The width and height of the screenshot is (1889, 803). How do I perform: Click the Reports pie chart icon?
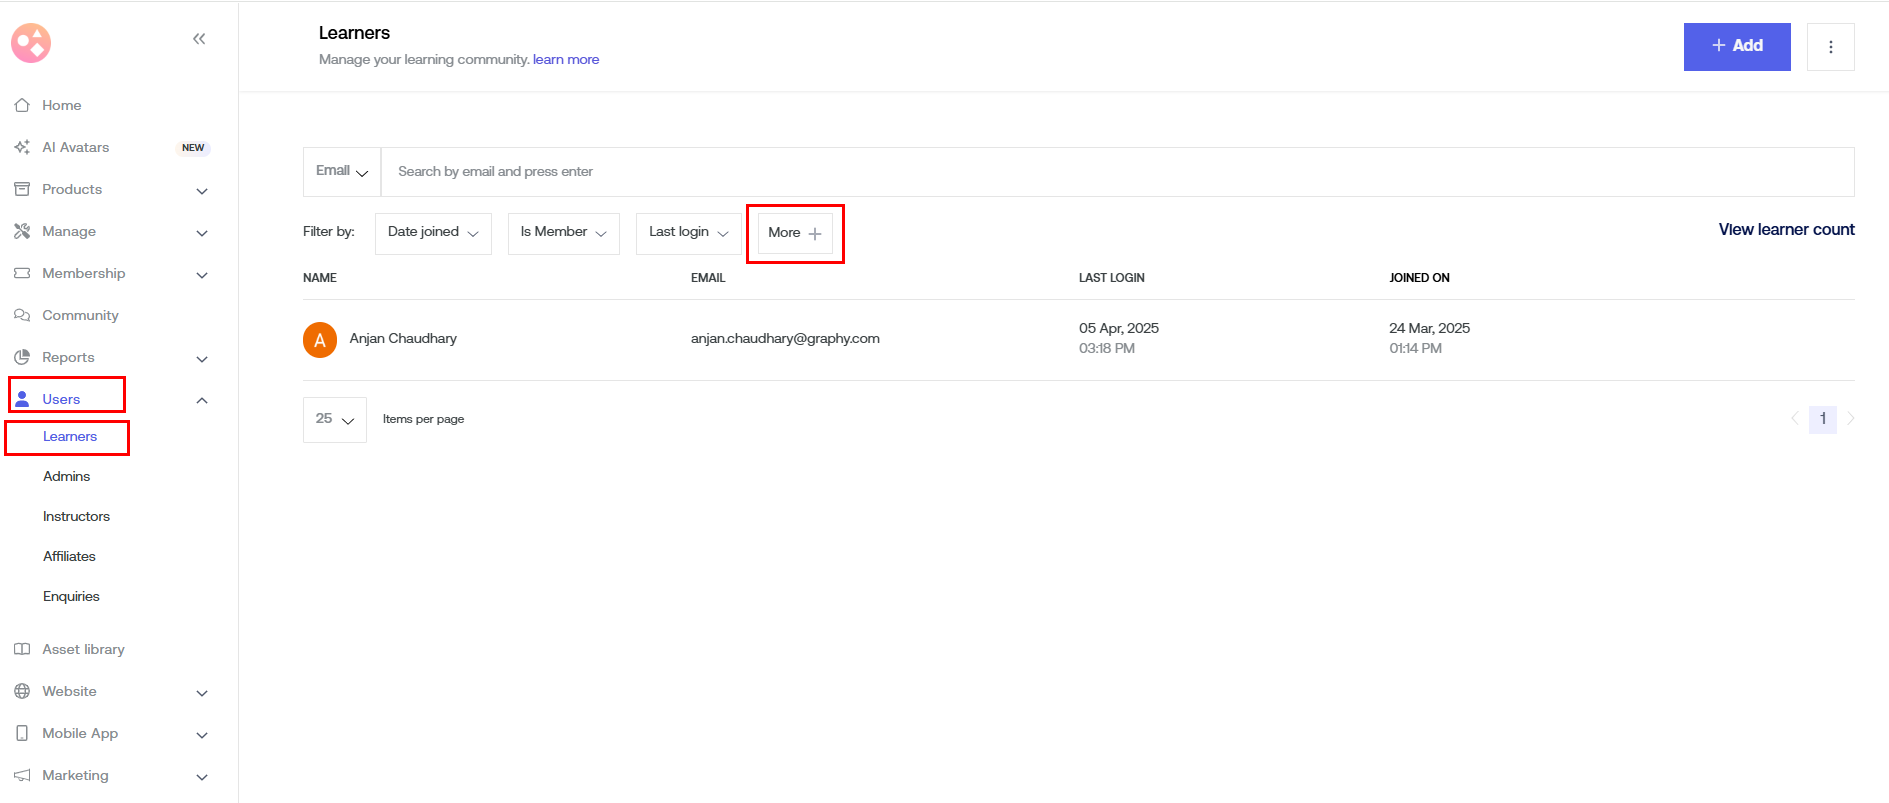pos(22,357)
